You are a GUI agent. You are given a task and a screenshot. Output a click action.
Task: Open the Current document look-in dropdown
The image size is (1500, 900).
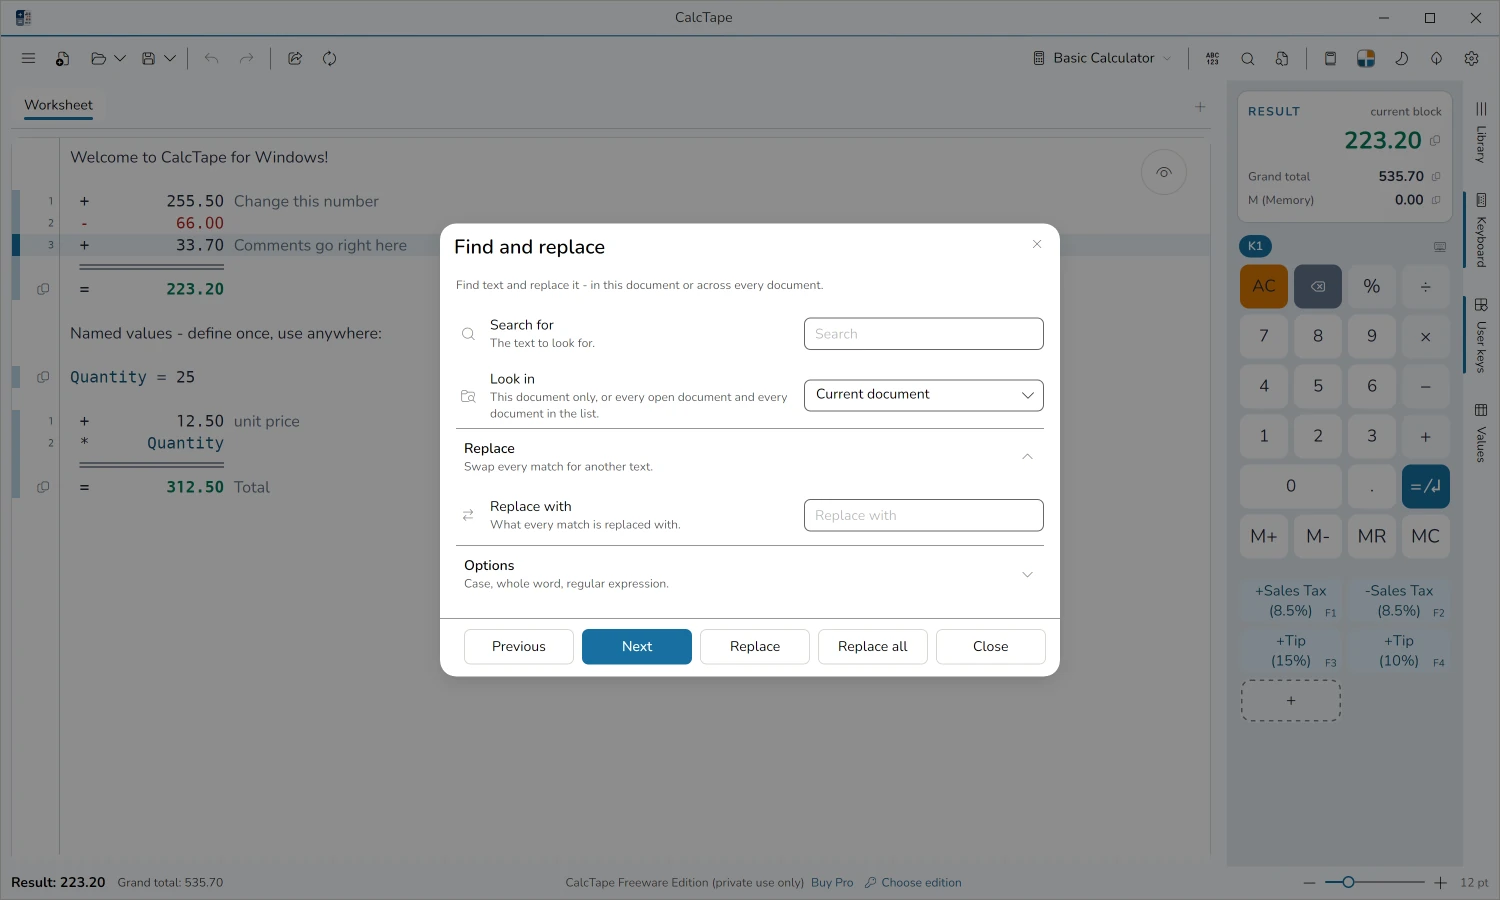[924, 395]
